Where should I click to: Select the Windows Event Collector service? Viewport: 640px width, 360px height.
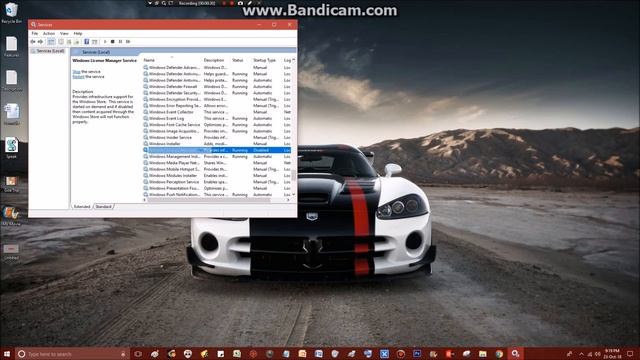[x=217, y=112]
